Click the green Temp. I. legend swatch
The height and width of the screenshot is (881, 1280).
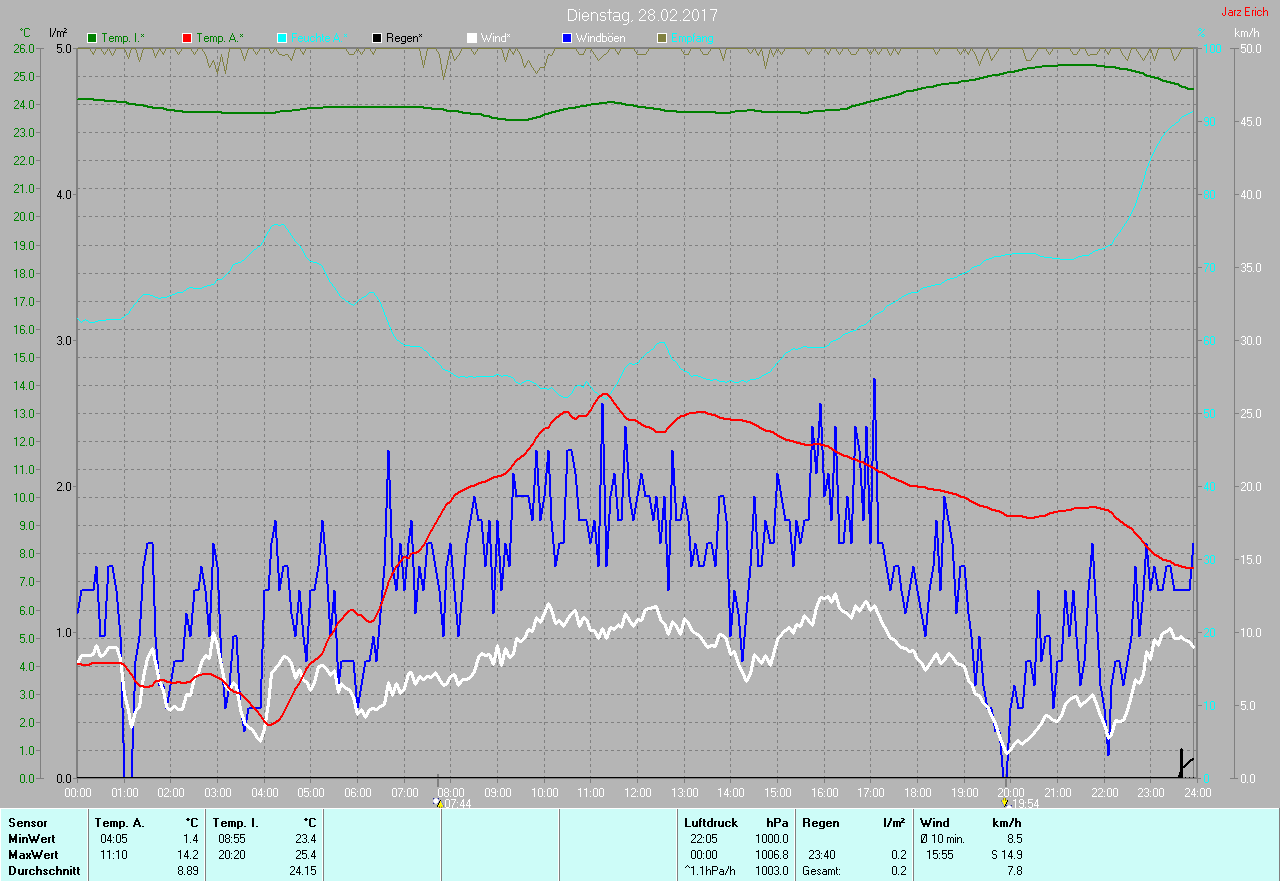[x=93, y=38]
